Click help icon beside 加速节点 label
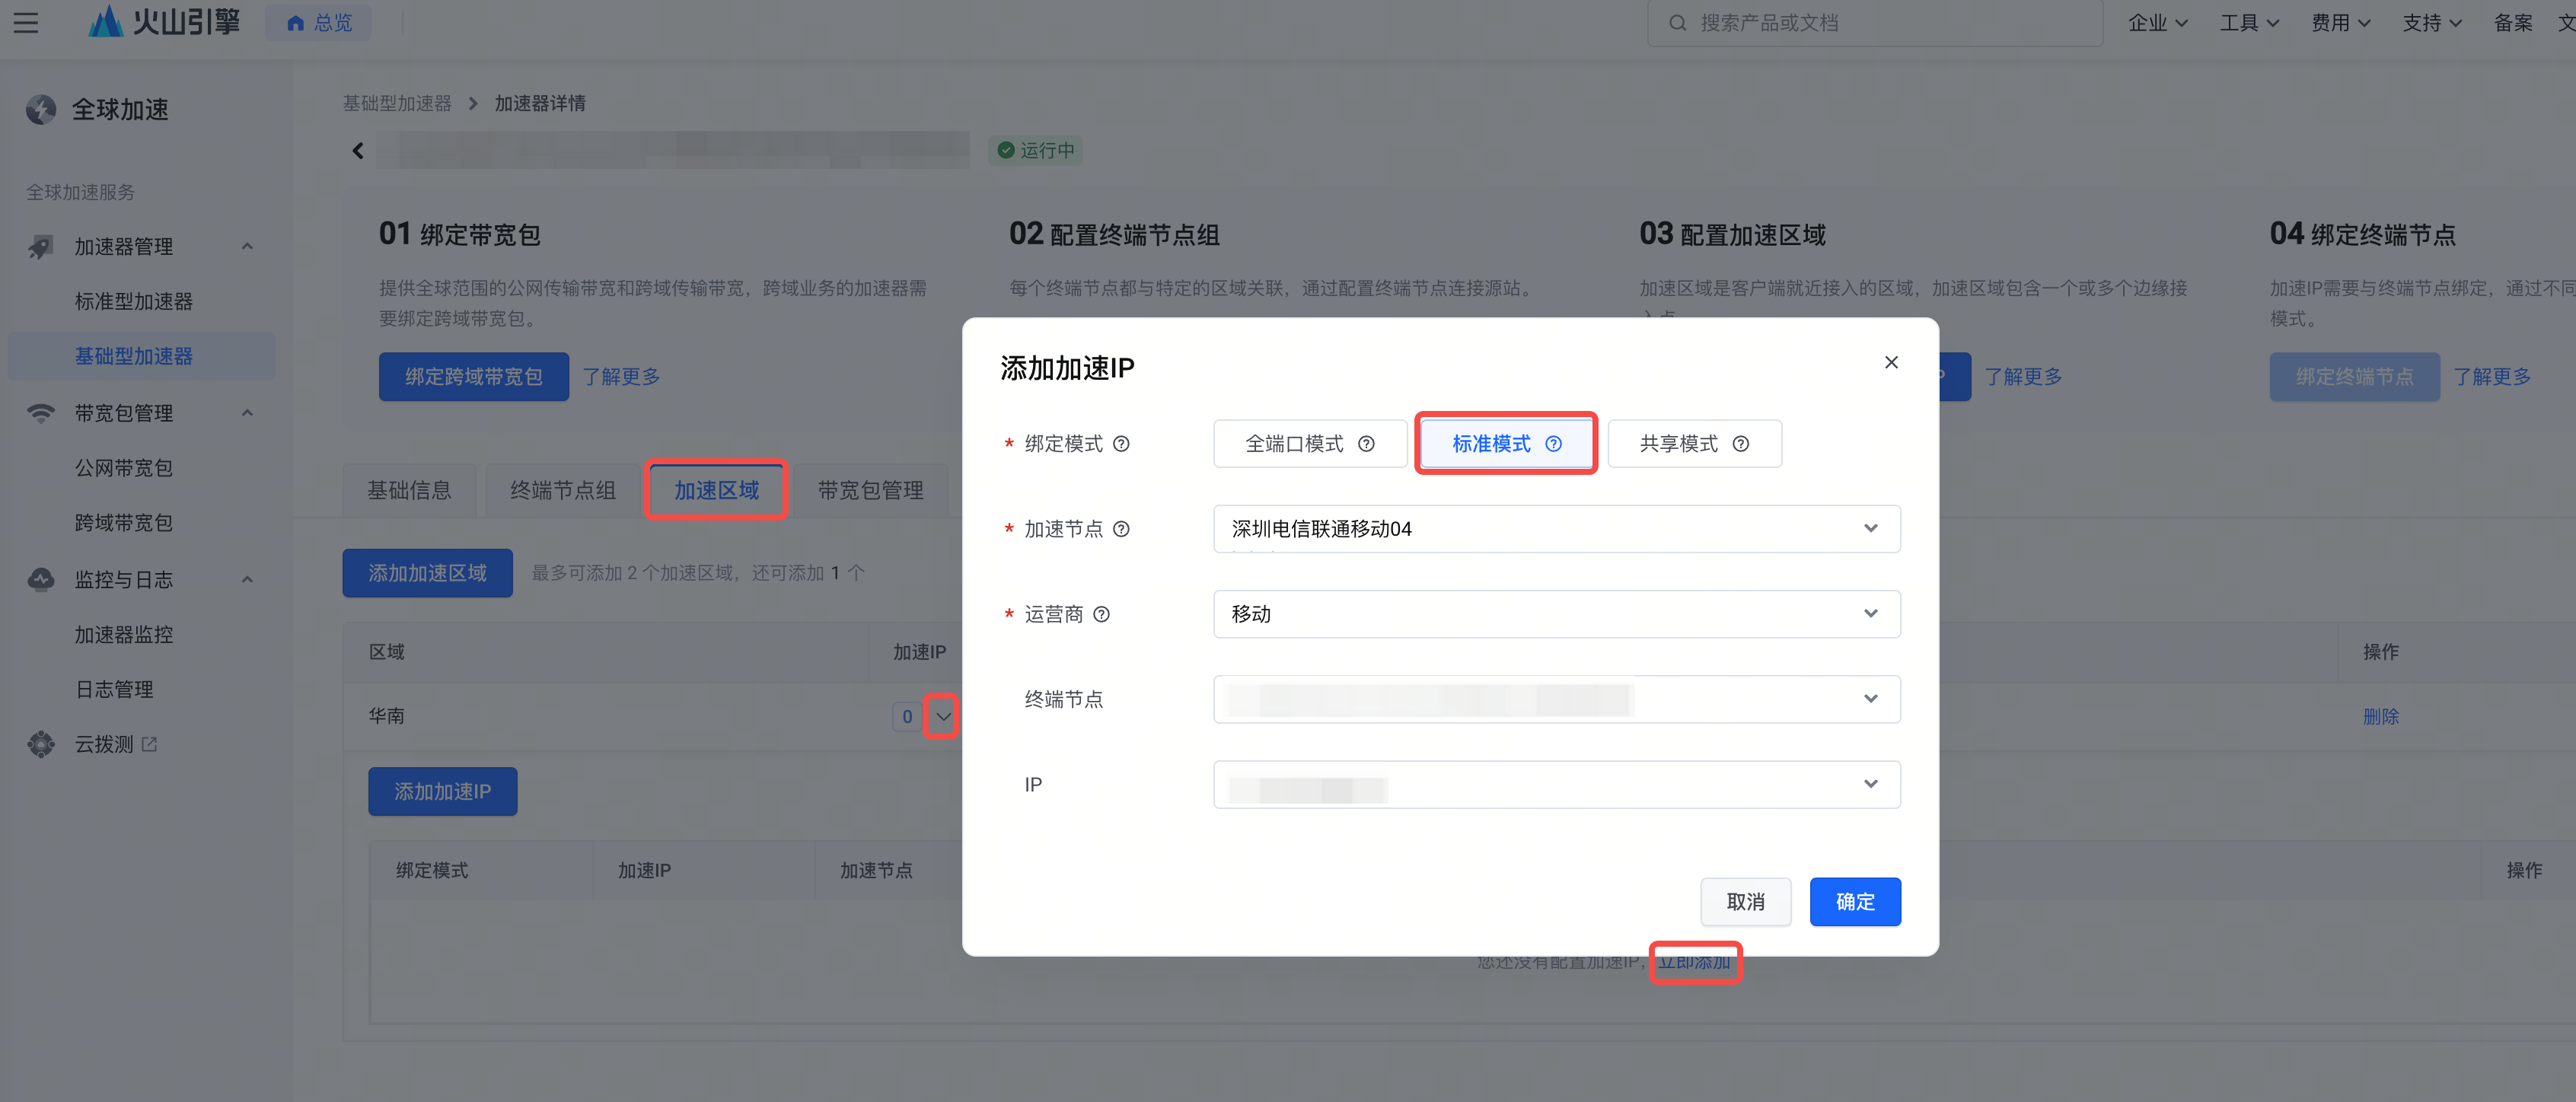The image size is (2576, 1102). pos(1121,529)
